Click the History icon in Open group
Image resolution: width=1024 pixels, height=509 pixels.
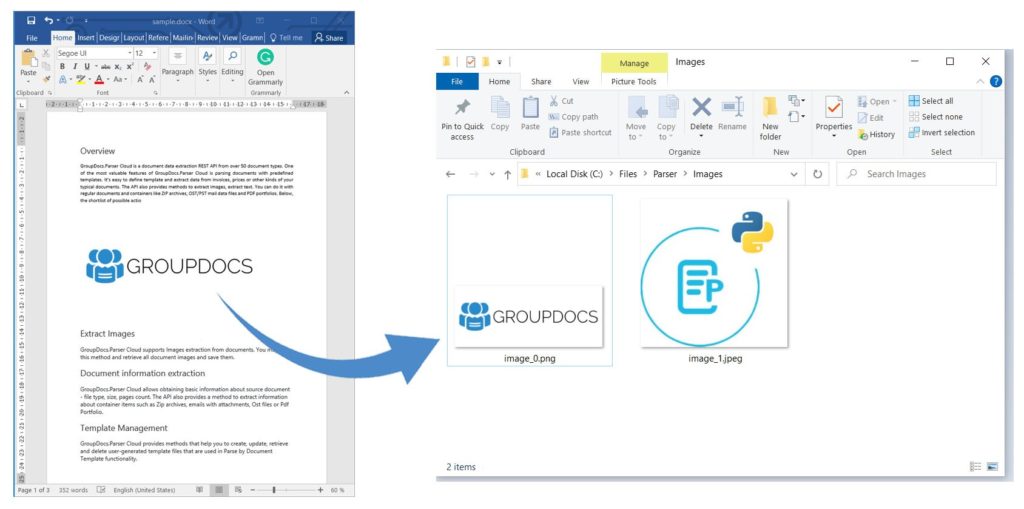click(x=876, y=134)
